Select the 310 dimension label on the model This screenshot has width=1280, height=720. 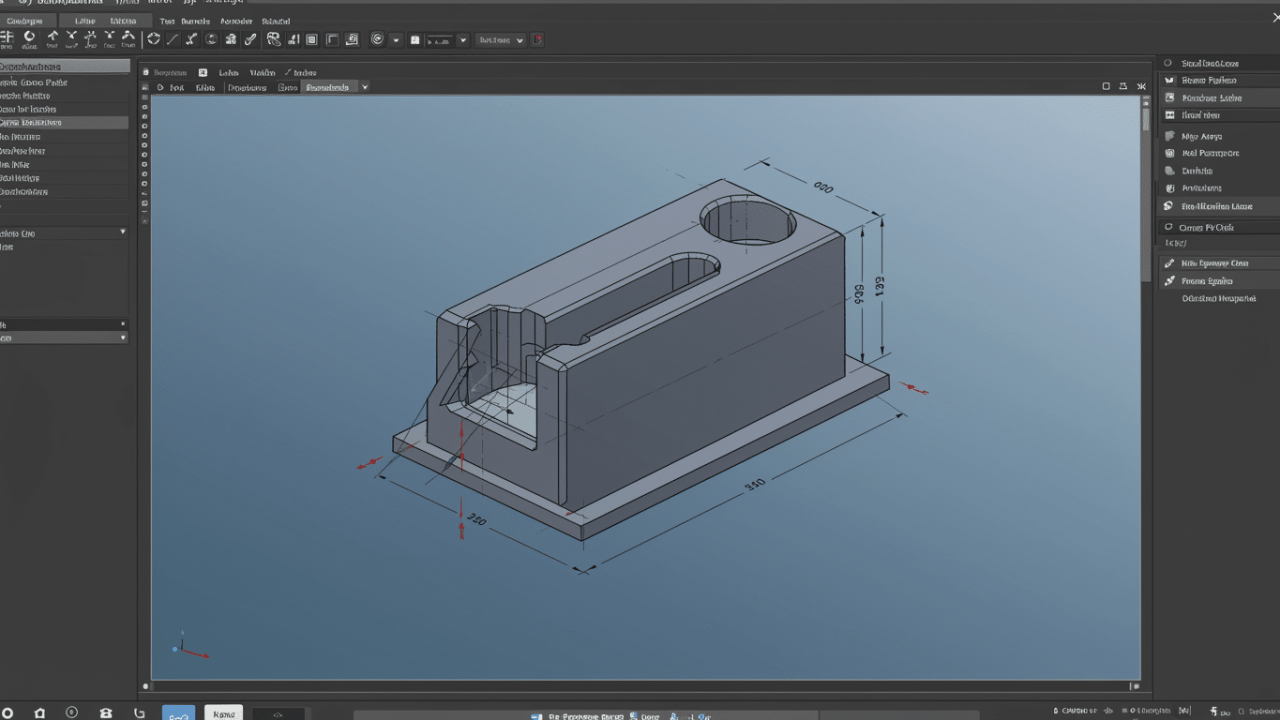point(755,484)
